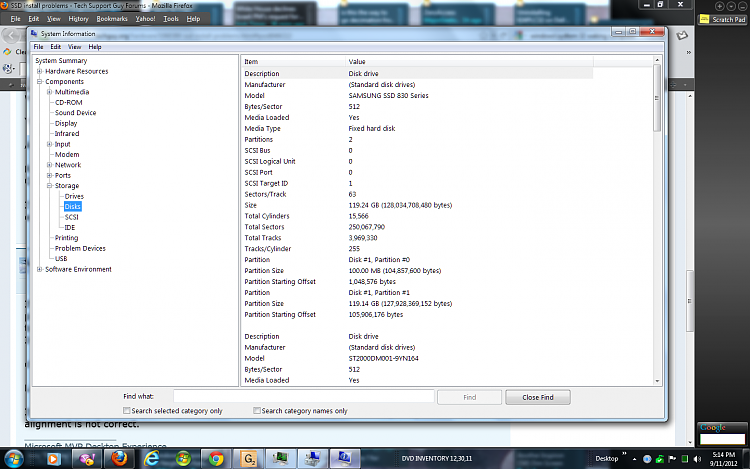Check Search selected category only
Screen dimensions: 750x469
tap(127, 411)
